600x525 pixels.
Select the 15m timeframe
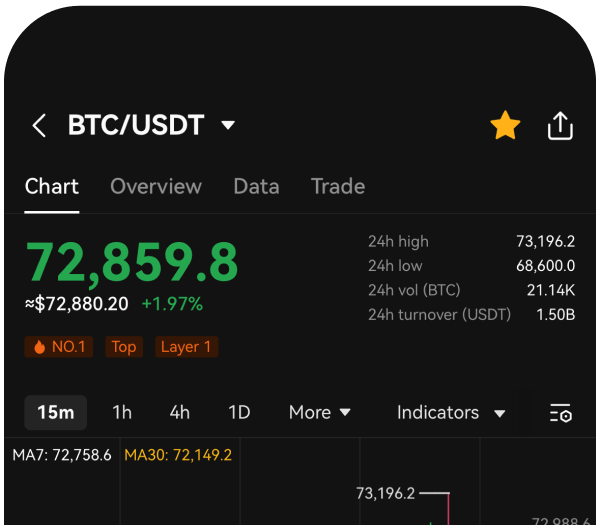[56, 413]
